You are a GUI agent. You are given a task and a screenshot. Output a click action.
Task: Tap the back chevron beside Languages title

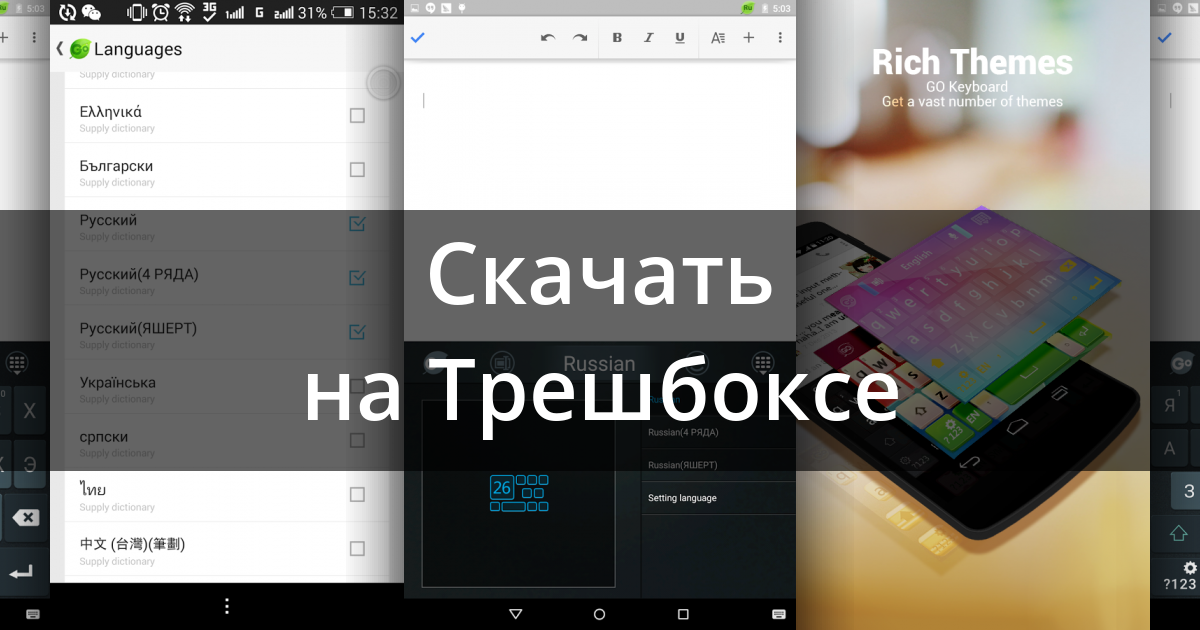(60, 48)
